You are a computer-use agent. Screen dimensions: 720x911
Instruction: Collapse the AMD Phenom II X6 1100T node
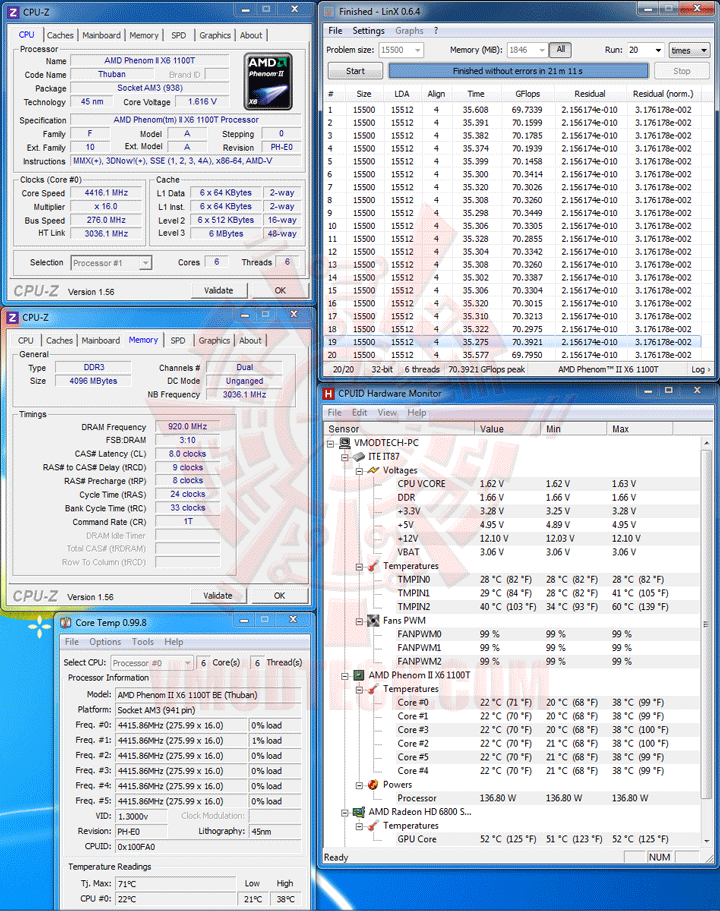(x=345, y=676)
